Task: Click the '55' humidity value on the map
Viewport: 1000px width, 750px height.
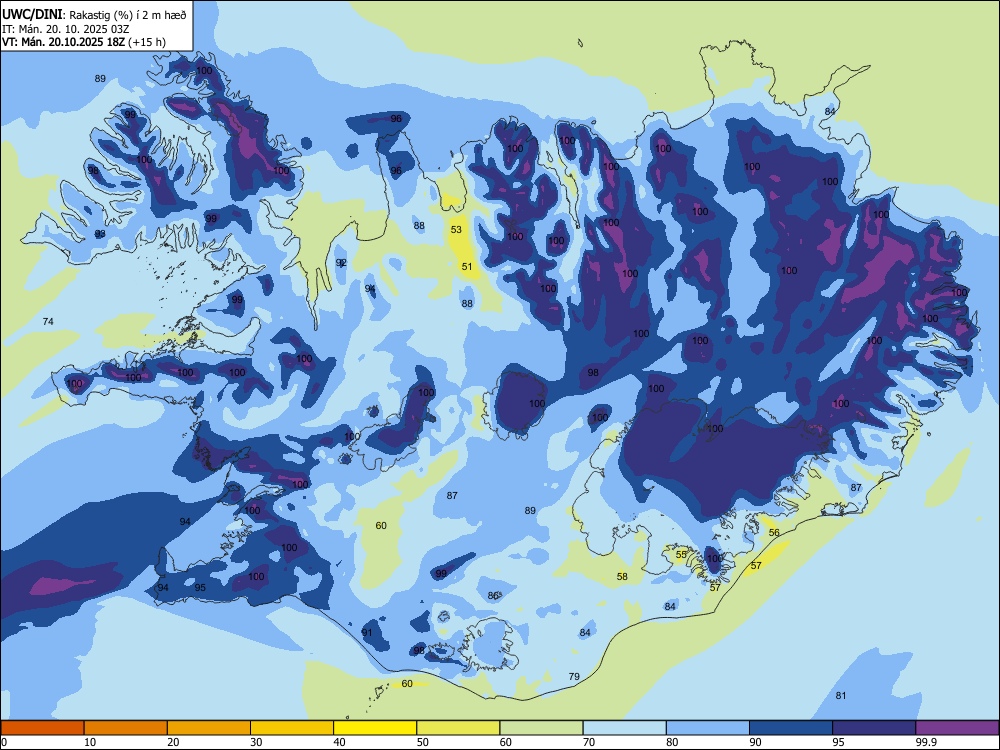Action: (681, 555)
